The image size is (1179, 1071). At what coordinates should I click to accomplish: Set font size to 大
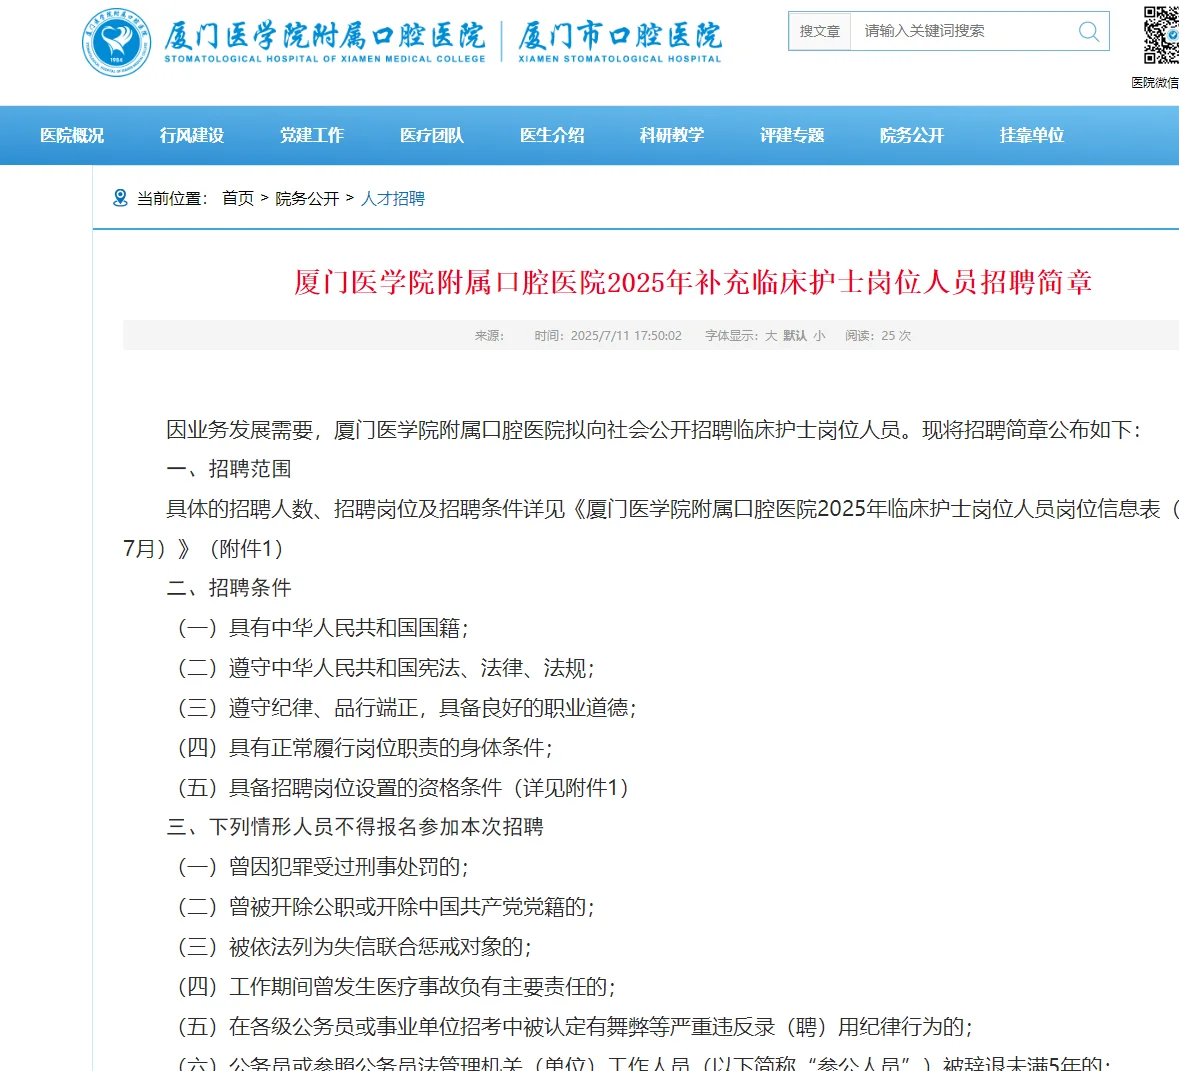pyautogui.click(x=771, y=335)
